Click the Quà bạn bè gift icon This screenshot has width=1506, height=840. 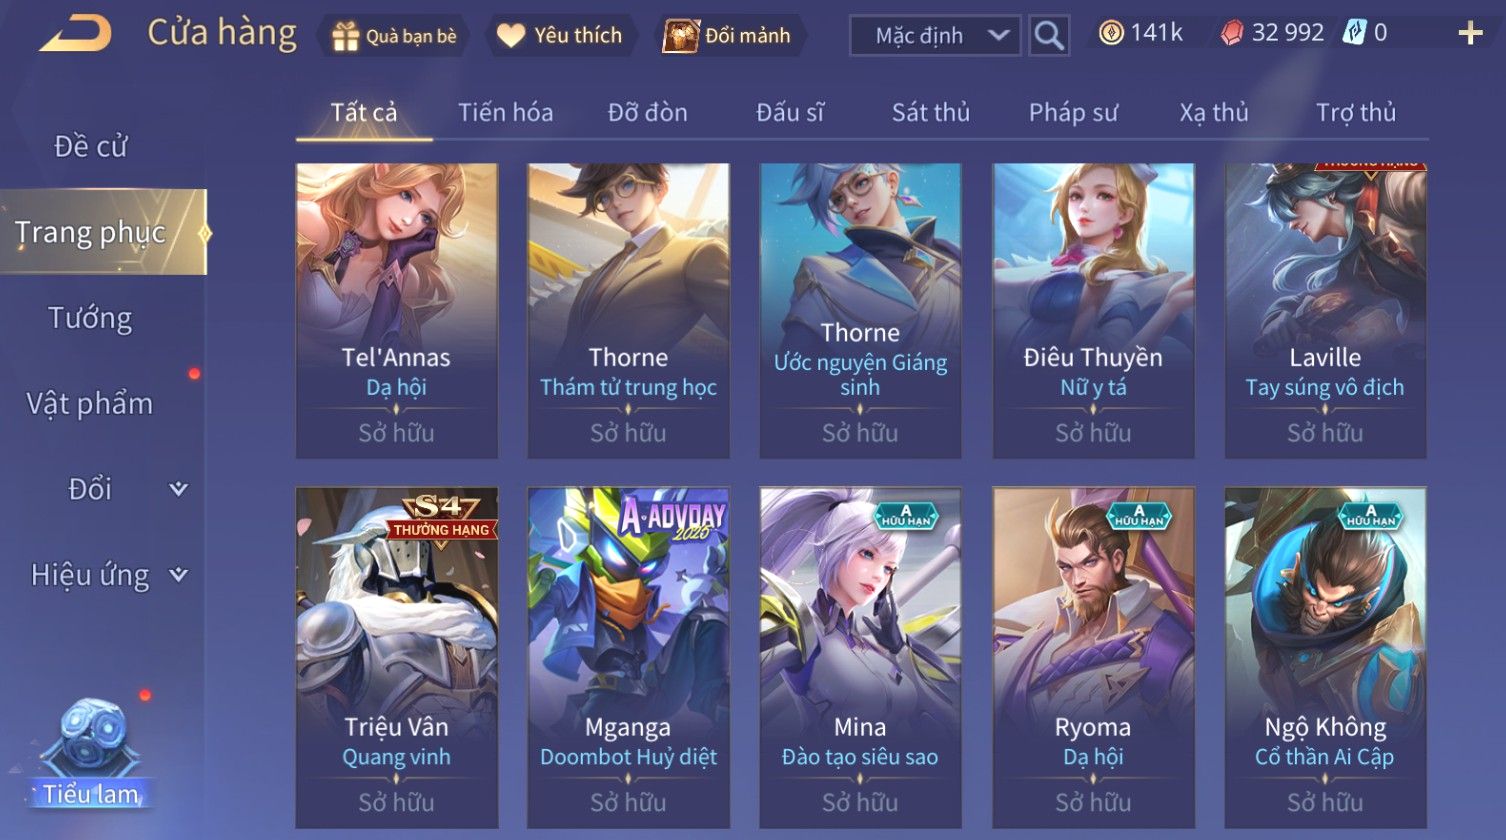[345, 37]
